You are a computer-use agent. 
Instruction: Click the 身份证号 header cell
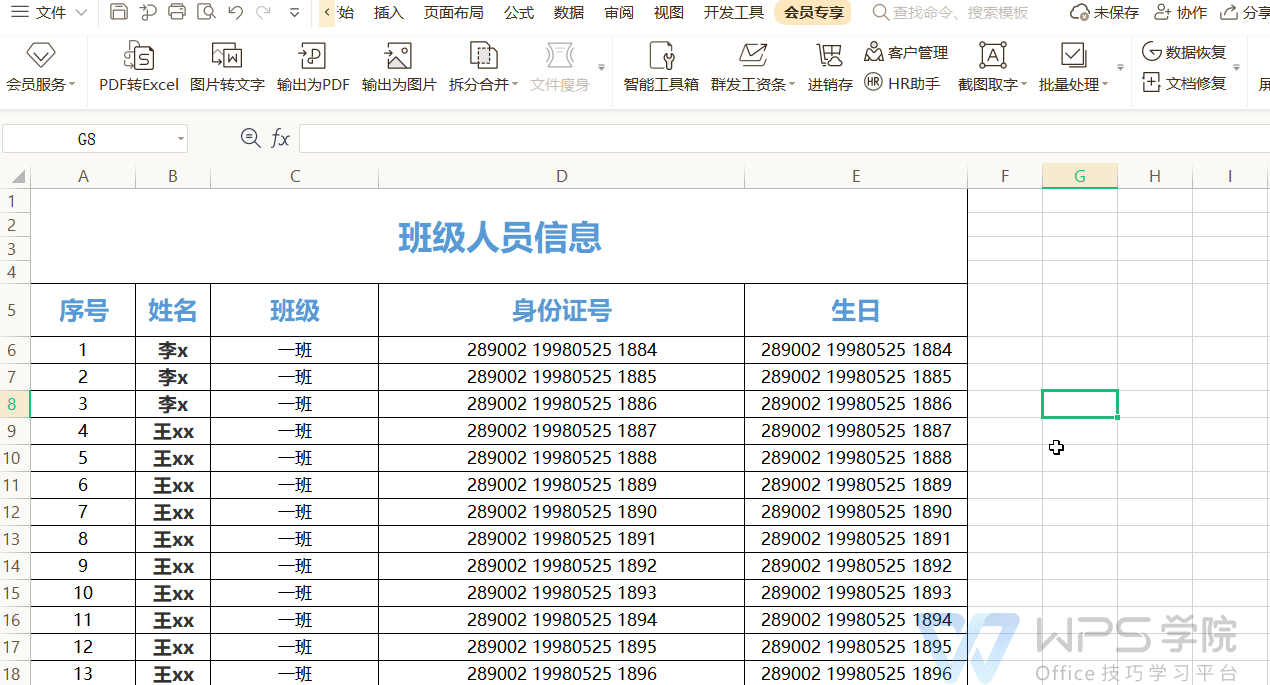click(x=561, y=310)
